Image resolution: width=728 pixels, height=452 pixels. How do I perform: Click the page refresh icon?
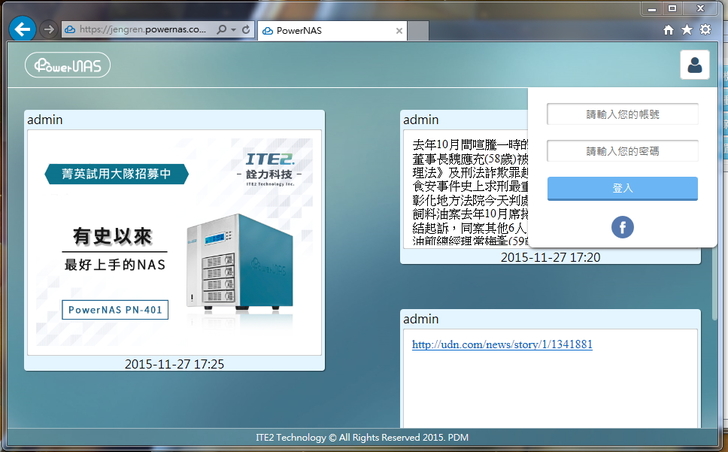point(246,30)
